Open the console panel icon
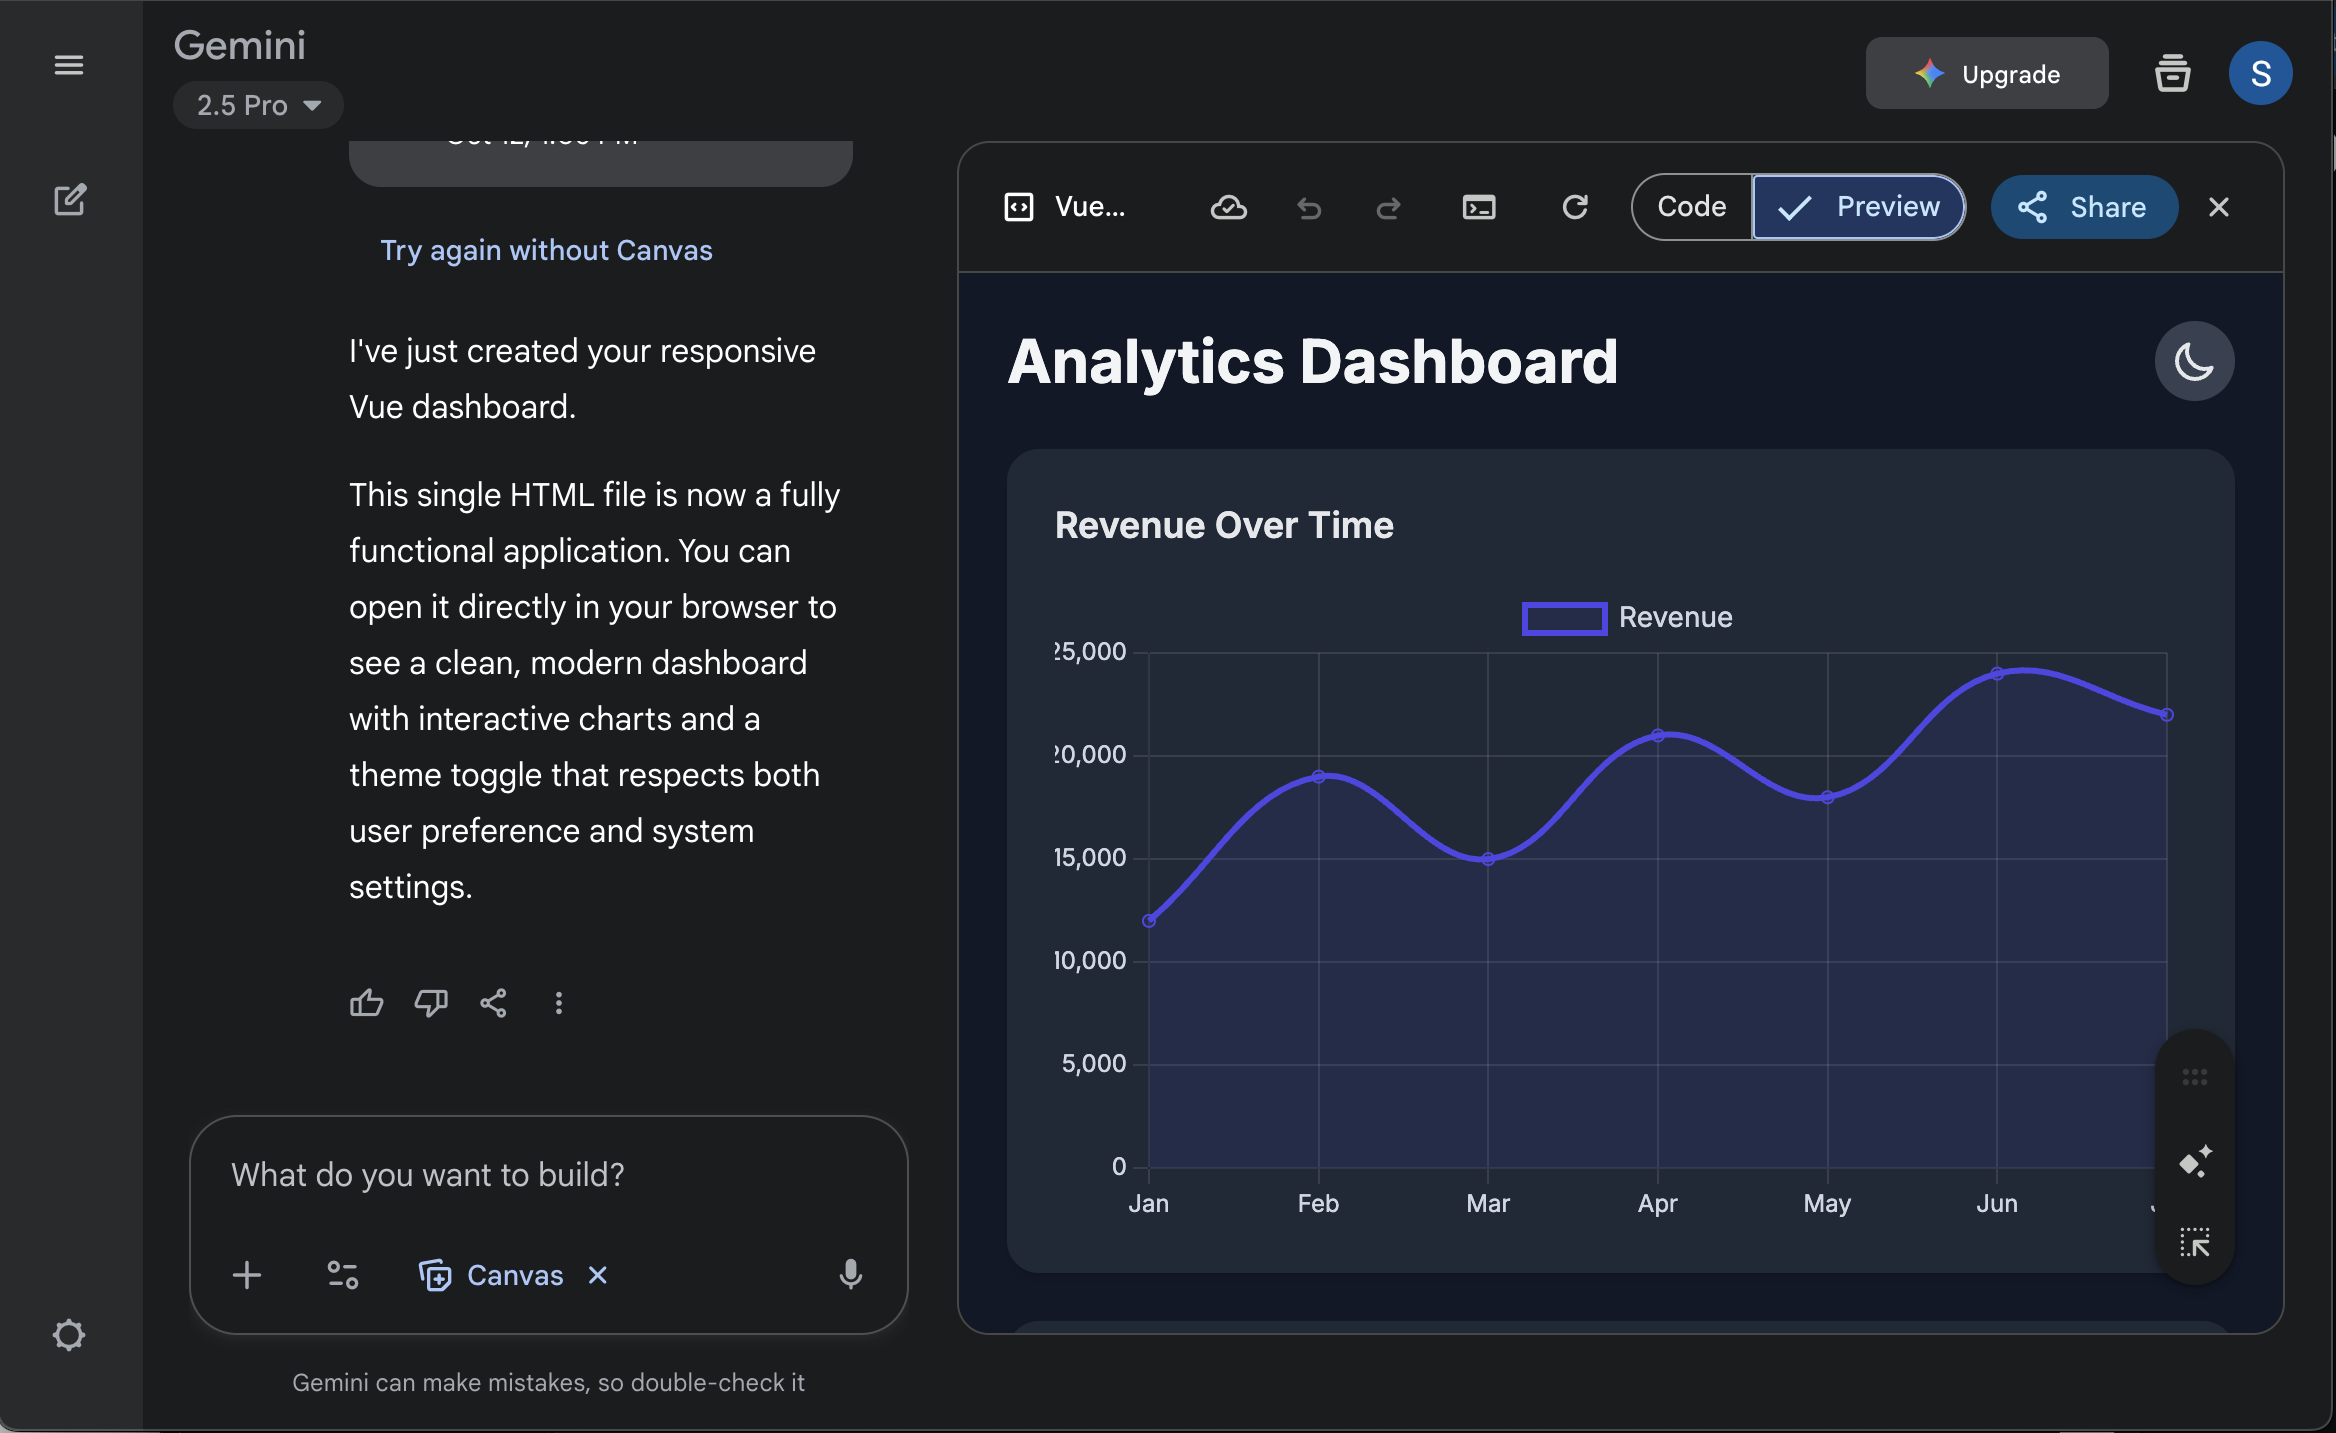Viewport: 2336px width, 1433px height. coord(1479,207)
